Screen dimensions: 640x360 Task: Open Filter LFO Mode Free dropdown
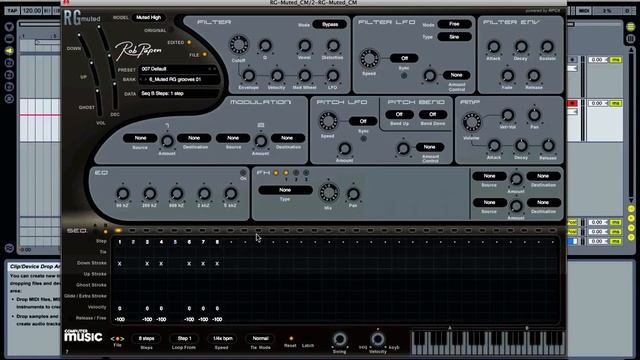point(454,24)
